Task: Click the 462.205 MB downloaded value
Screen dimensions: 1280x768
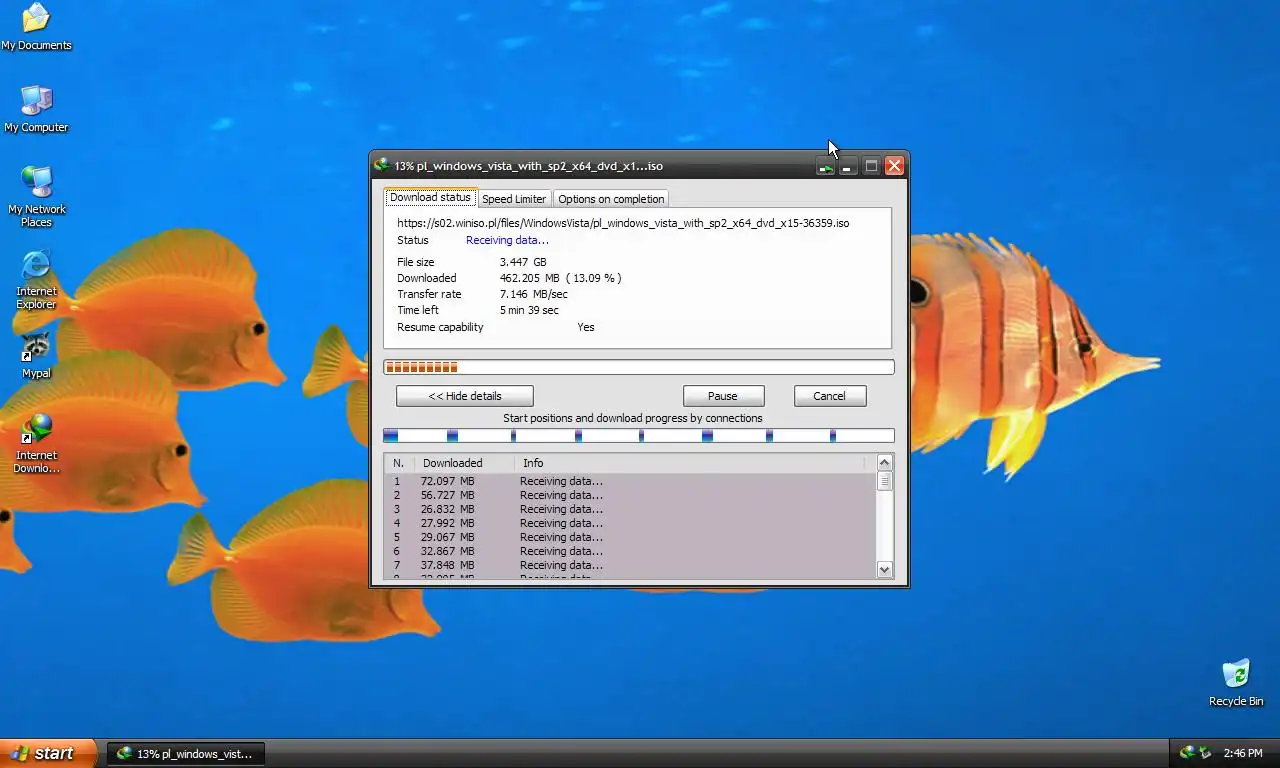Action: click(560, 278)
